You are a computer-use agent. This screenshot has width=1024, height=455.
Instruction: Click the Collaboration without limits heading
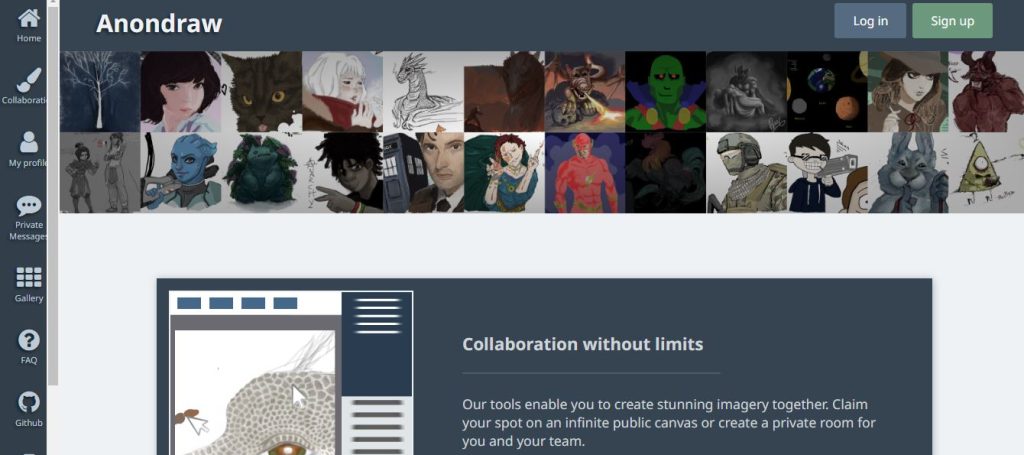(583, 344)
